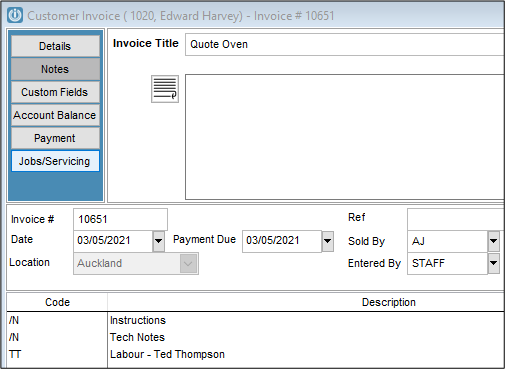Click the Code column header

57,302
